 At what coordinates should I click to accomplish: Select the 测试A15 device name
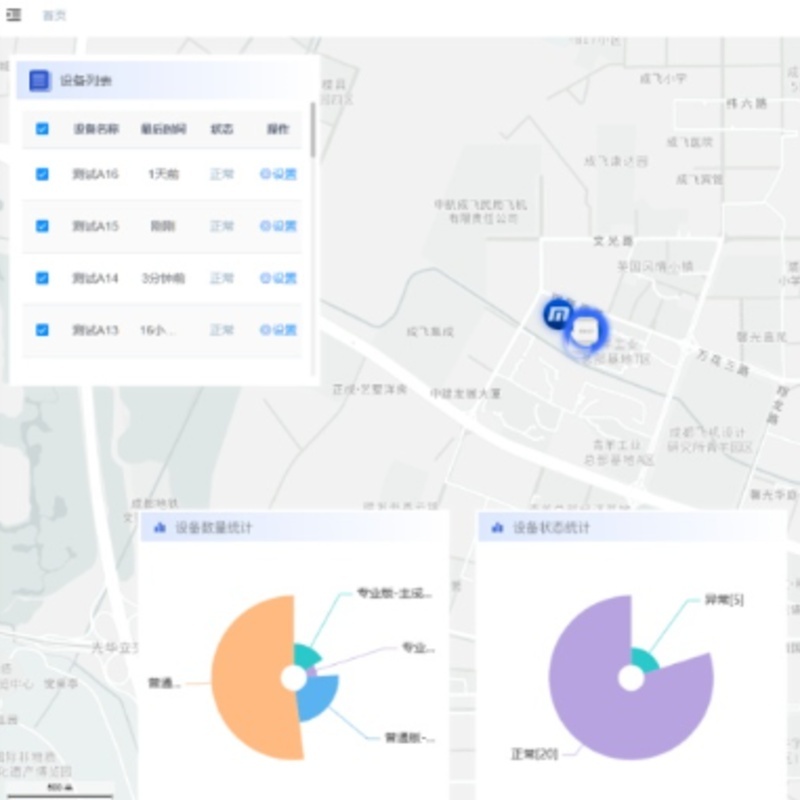95,226
